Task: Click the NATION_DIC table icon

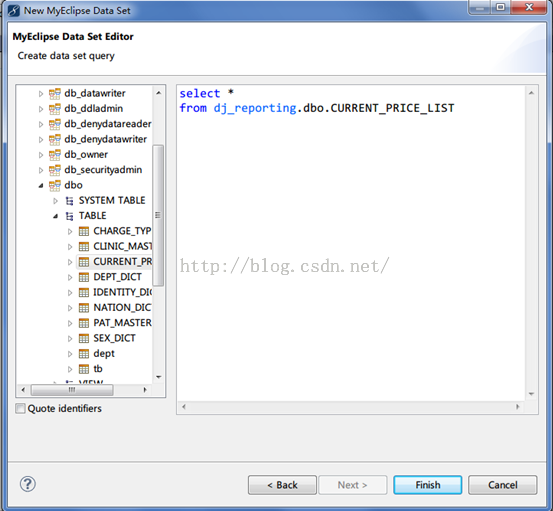Action: pos(84,308)
